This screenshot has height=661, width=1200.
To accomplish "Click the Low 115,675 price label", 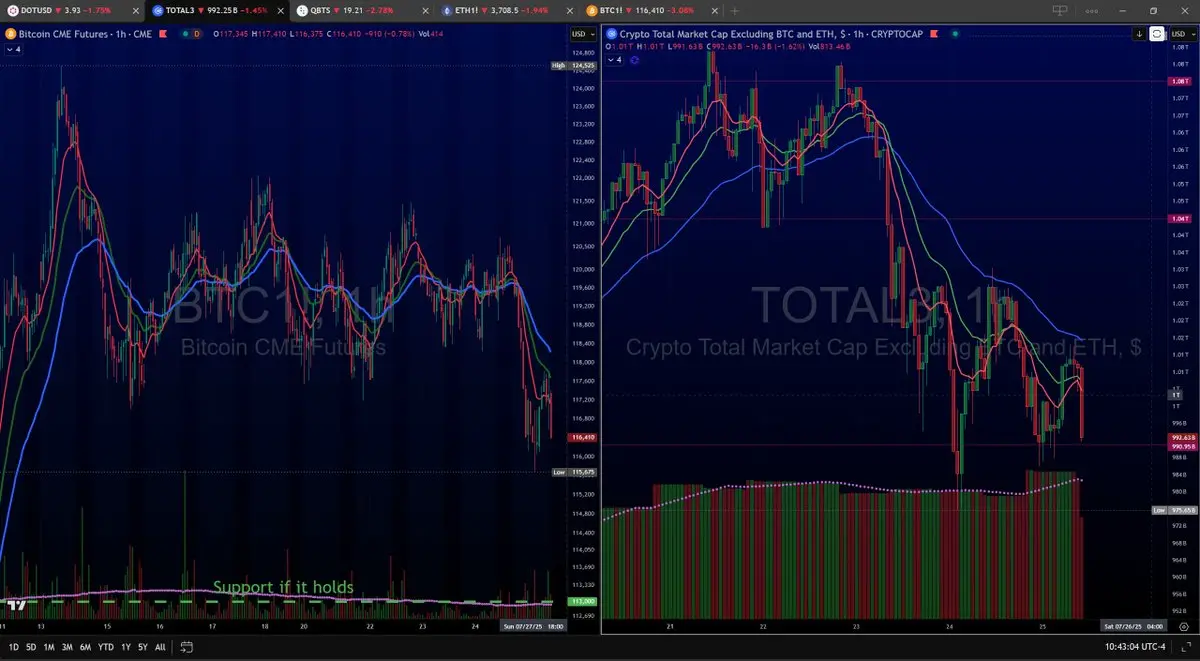I will click(x=573, y=471).
